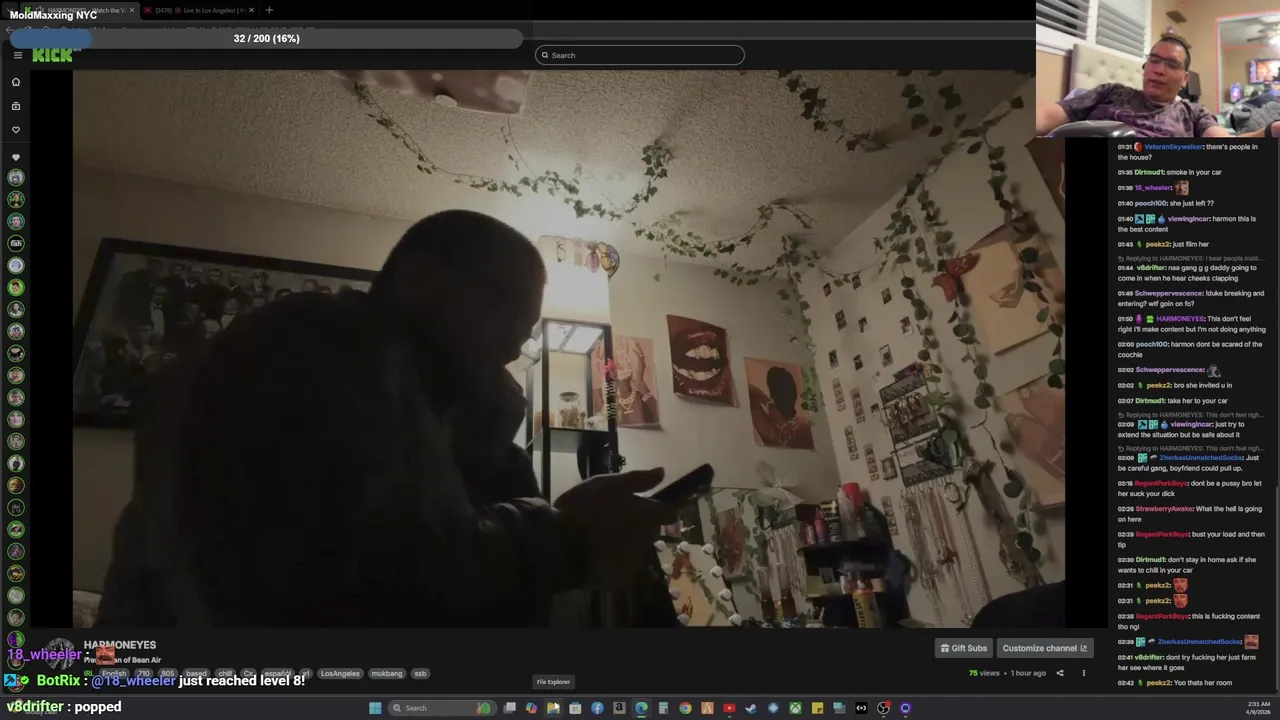This screenshot has height=720, width=1280.
Task: Select the LosAngeles tag
Action: tap(340, 674)
